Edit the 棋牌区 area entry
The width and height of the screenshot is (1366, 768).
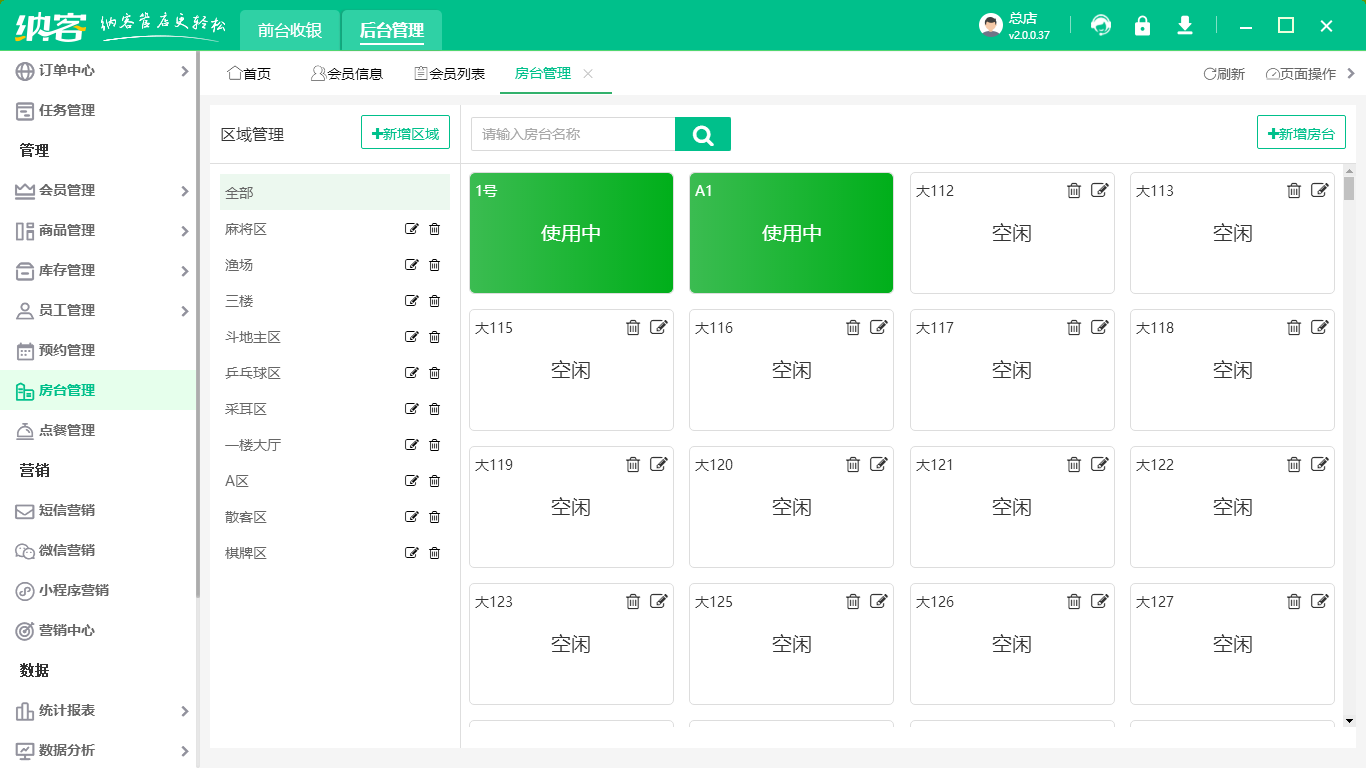pos(411,553)
